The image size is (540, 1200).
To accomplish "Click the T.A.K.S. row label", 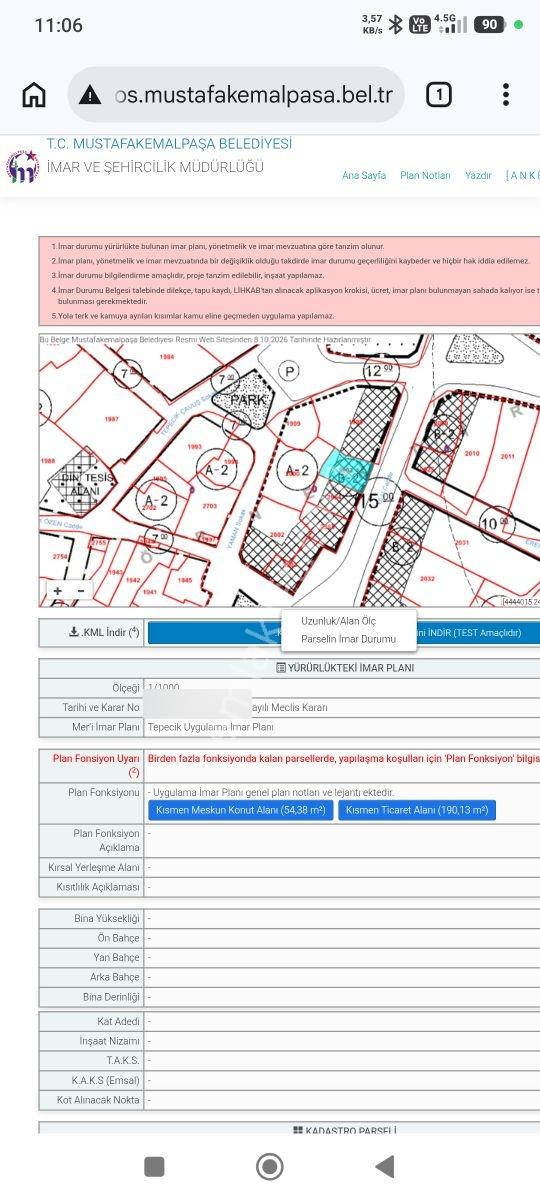I will [x=123, y=1060].
